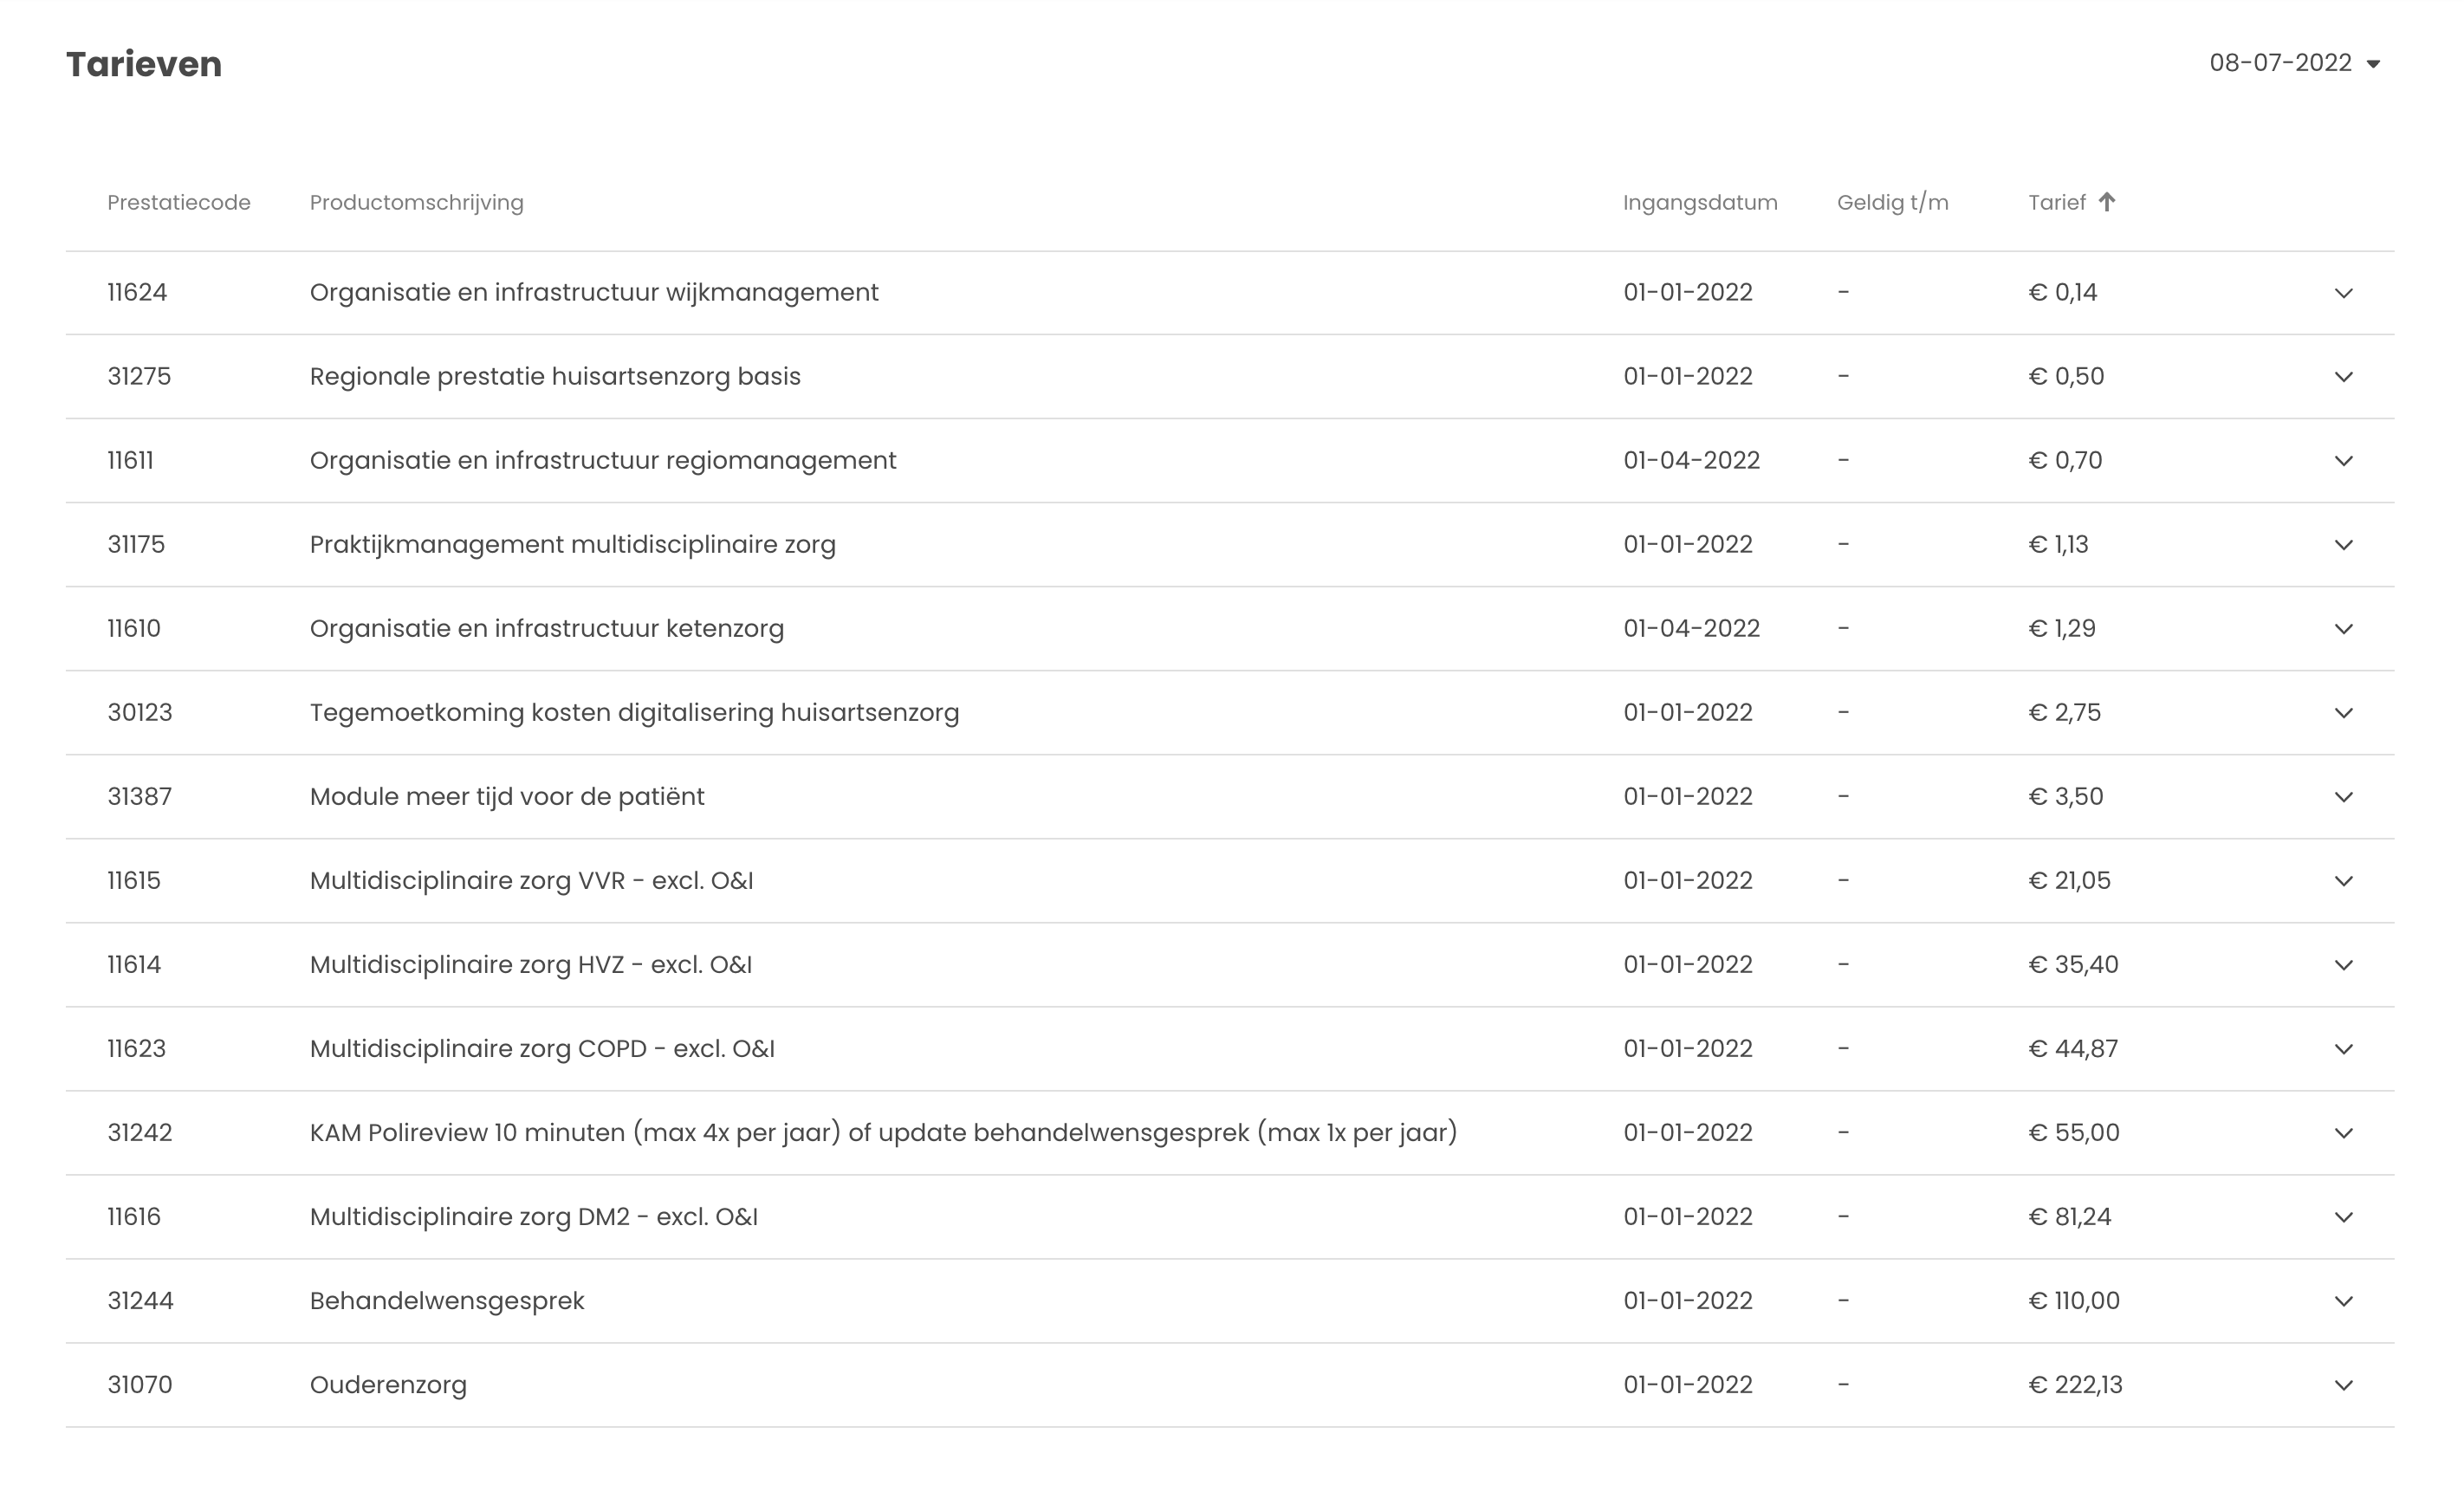Expand Module meer tijd voor de patiënt chevron
Image resolution: width=2464 pixels, height=1511 pixels.
[x=2343, y=797]
